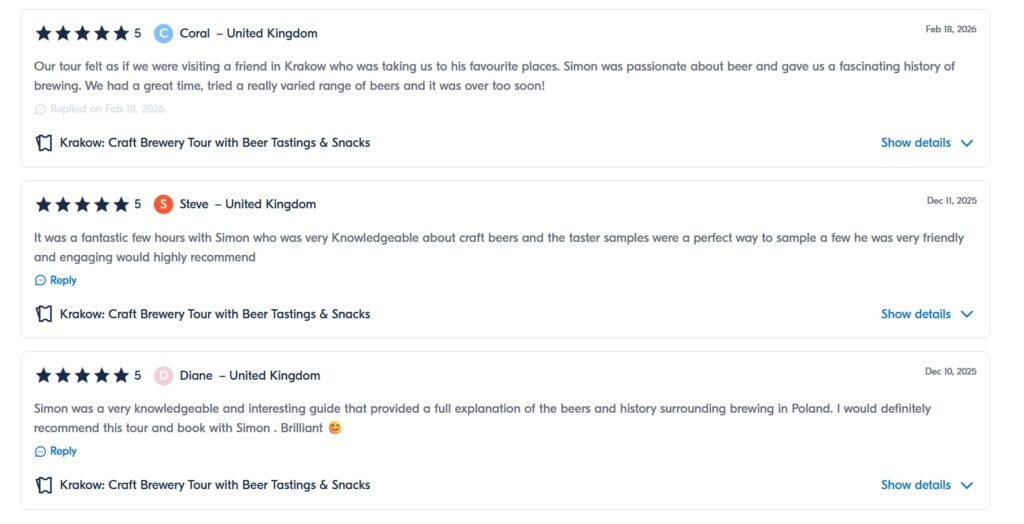
Task: Click the reply bubble icon under Diane's review
Action: [x=40, y=452]
